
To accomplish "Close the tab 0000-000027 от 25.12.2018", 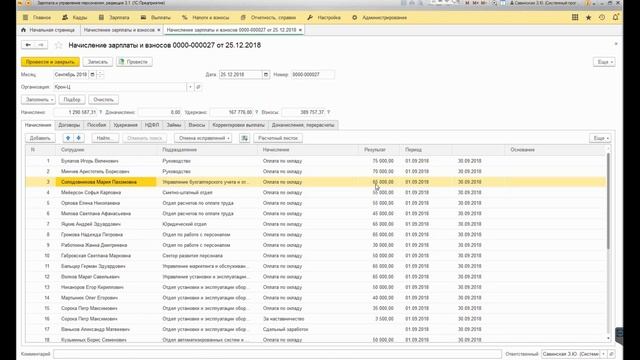I will pyautogui.click(x=300, y=30).
